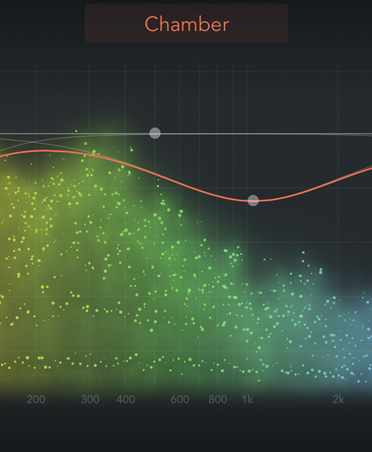Click the 400 frequency label
The image size is (372, 452).
click(126, 399)
